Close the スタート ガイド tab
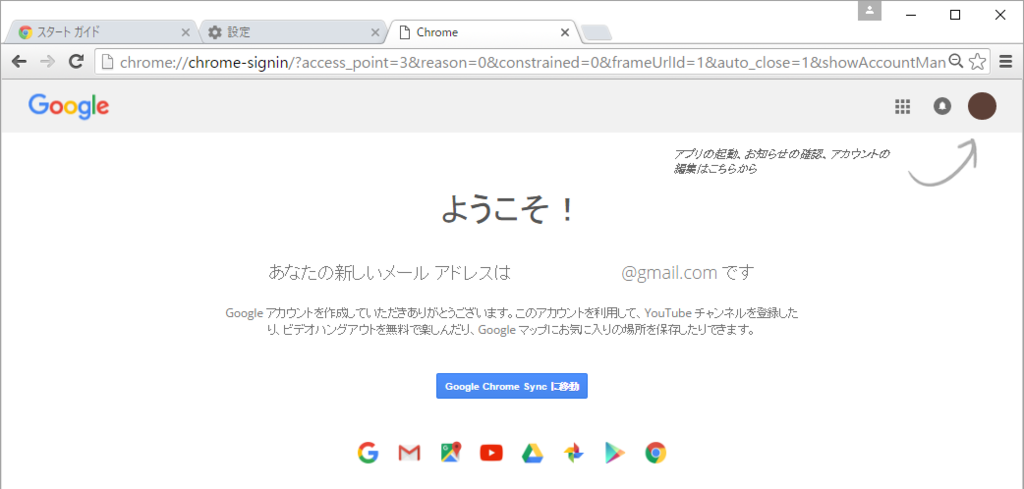This screenshot has width=1024, height=489. 185,32
